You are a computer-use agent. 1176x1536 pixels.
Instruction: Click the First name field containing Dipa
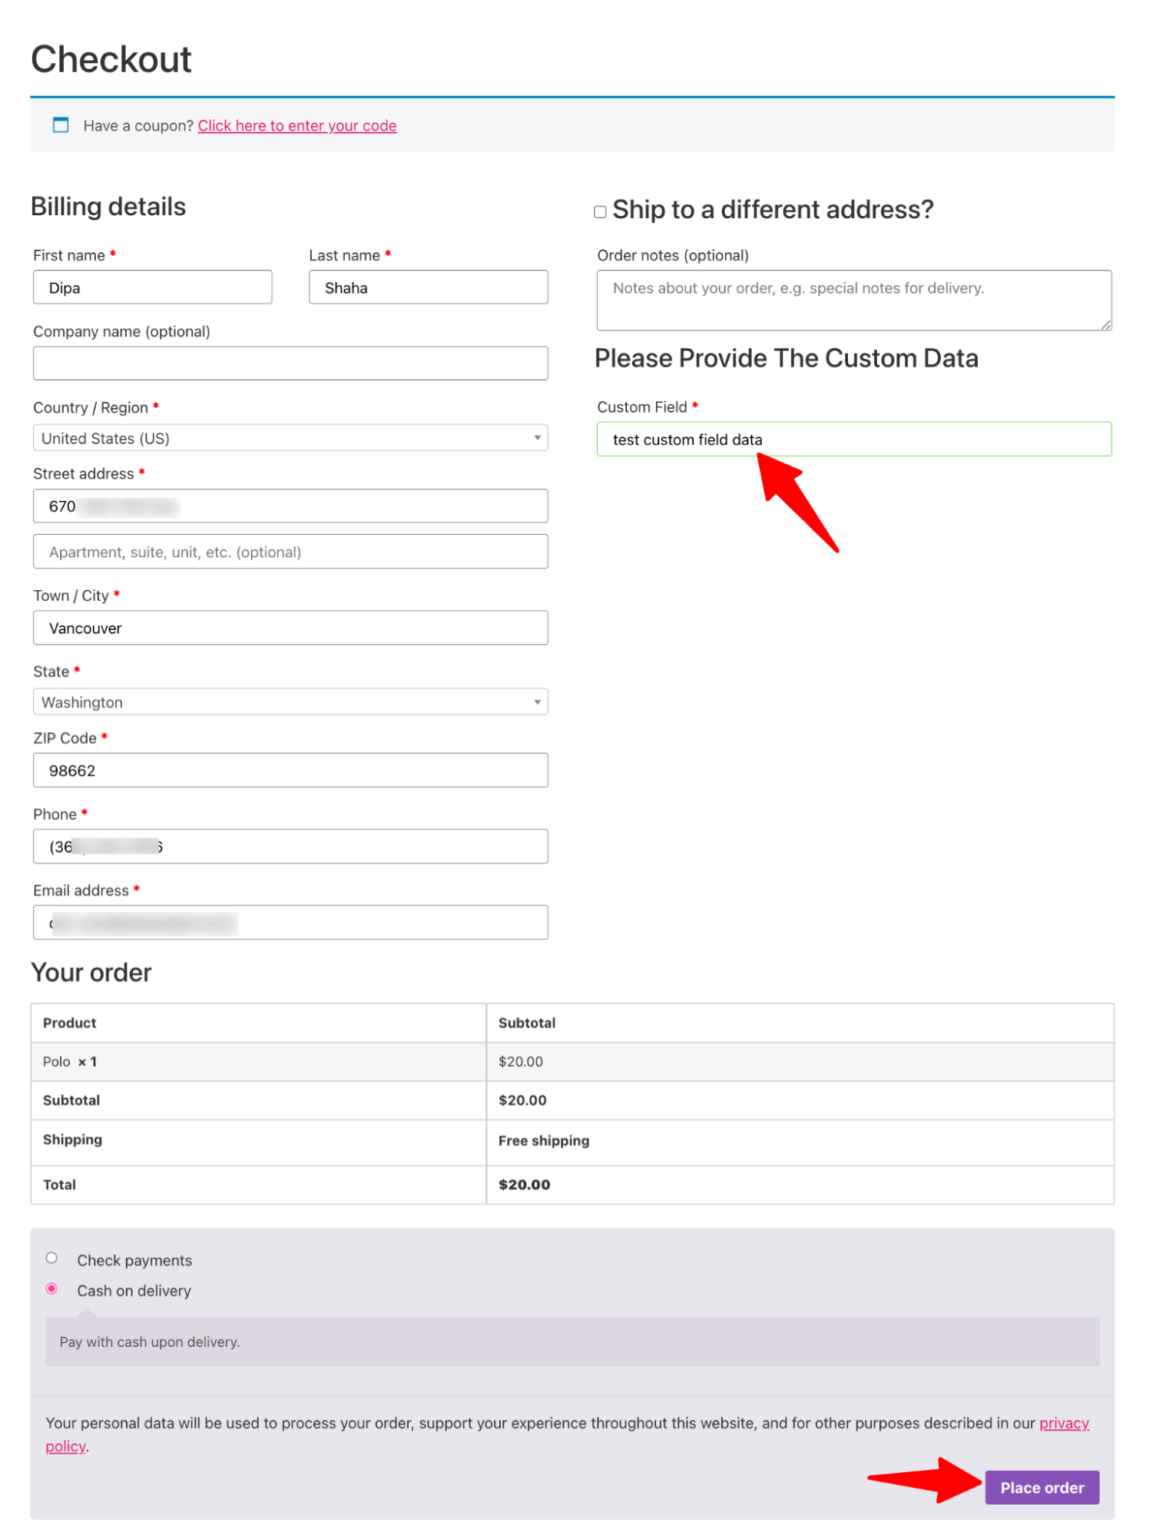[x=152, y=287]
